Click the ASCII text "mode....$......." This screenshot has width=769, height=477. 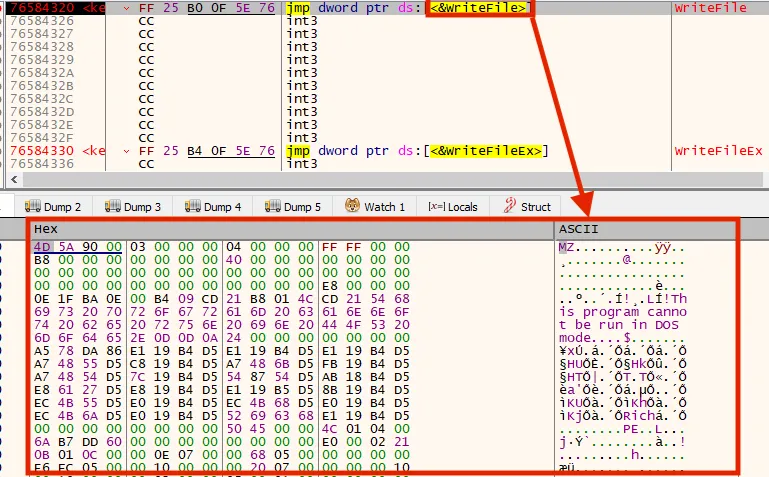(623, 338)
